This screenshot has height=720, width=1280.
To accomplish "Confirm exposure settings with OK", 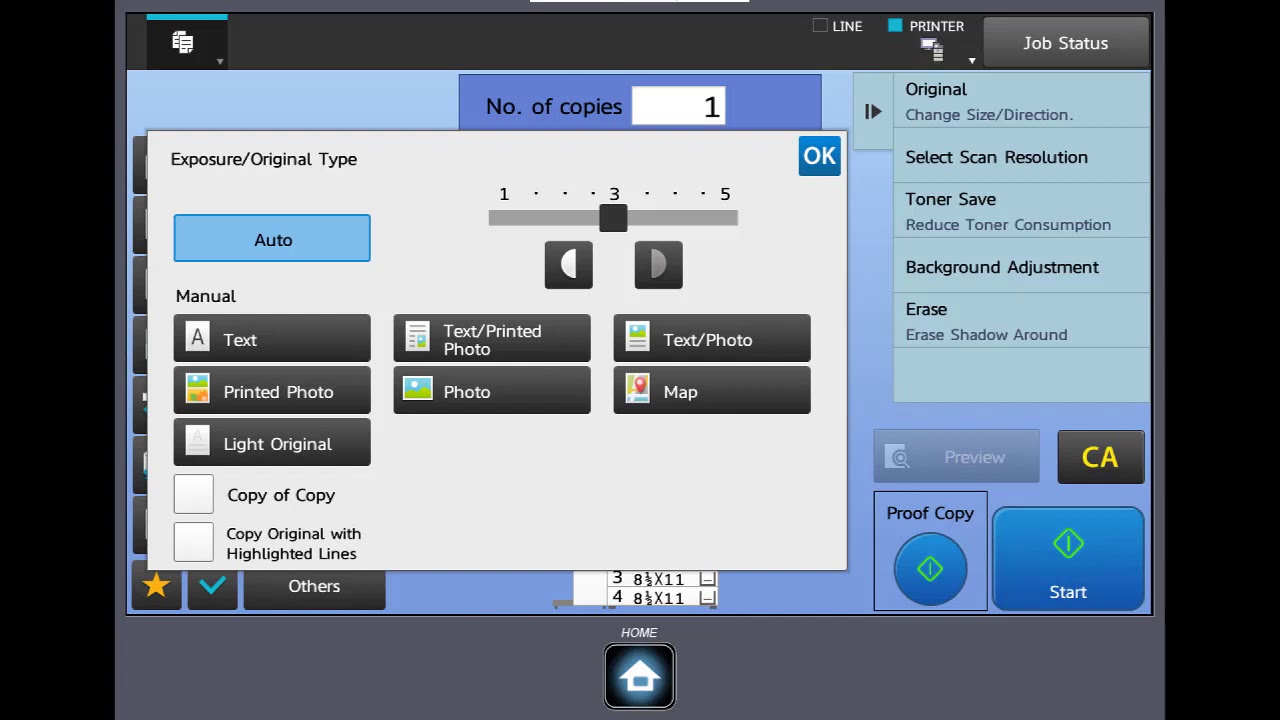I will point(820,156).
